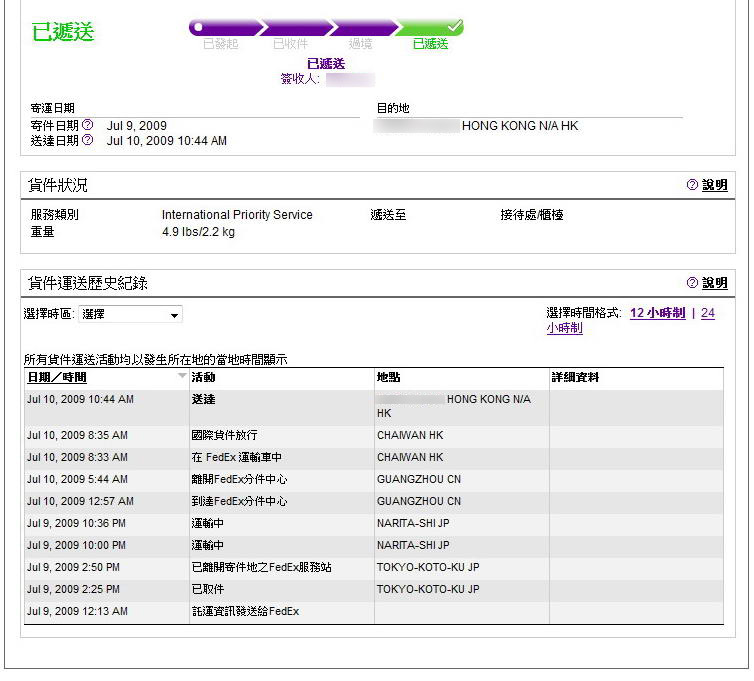Image resolution: width=754 pixels, height=681 pixels.
Task: Select 到達FedEx分件中心 activity text
Action: (x=239, y=502)
